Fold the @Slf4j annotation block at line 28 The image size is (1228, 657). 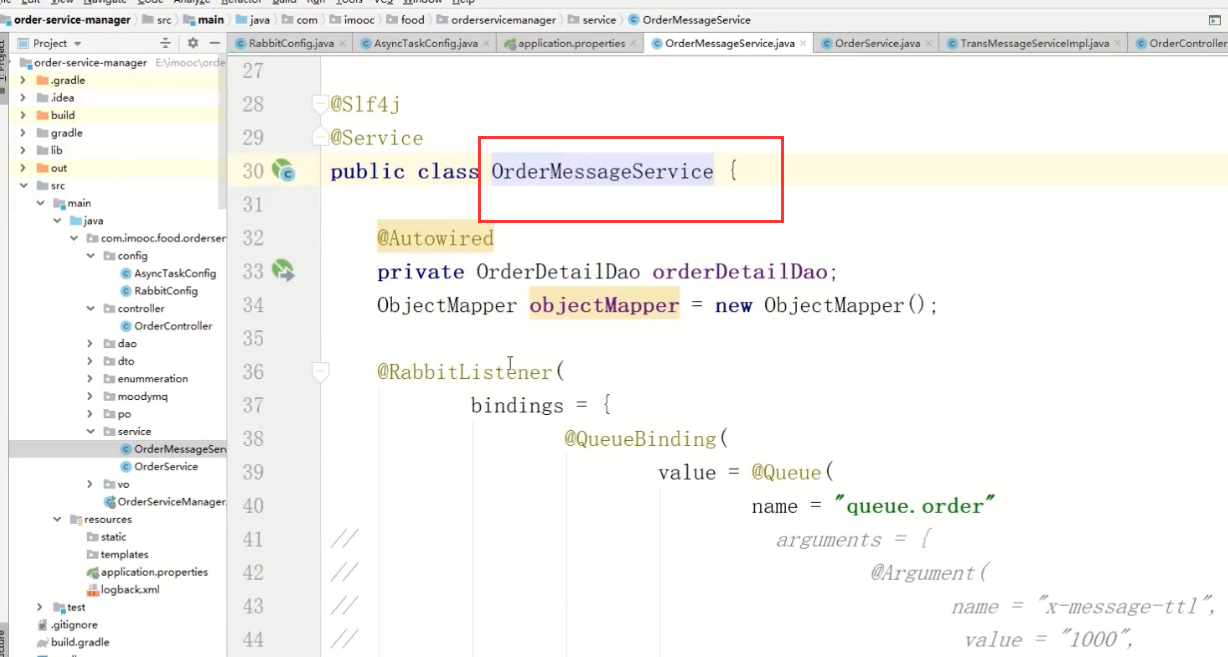pyautogui.click(x=320, y=103)
